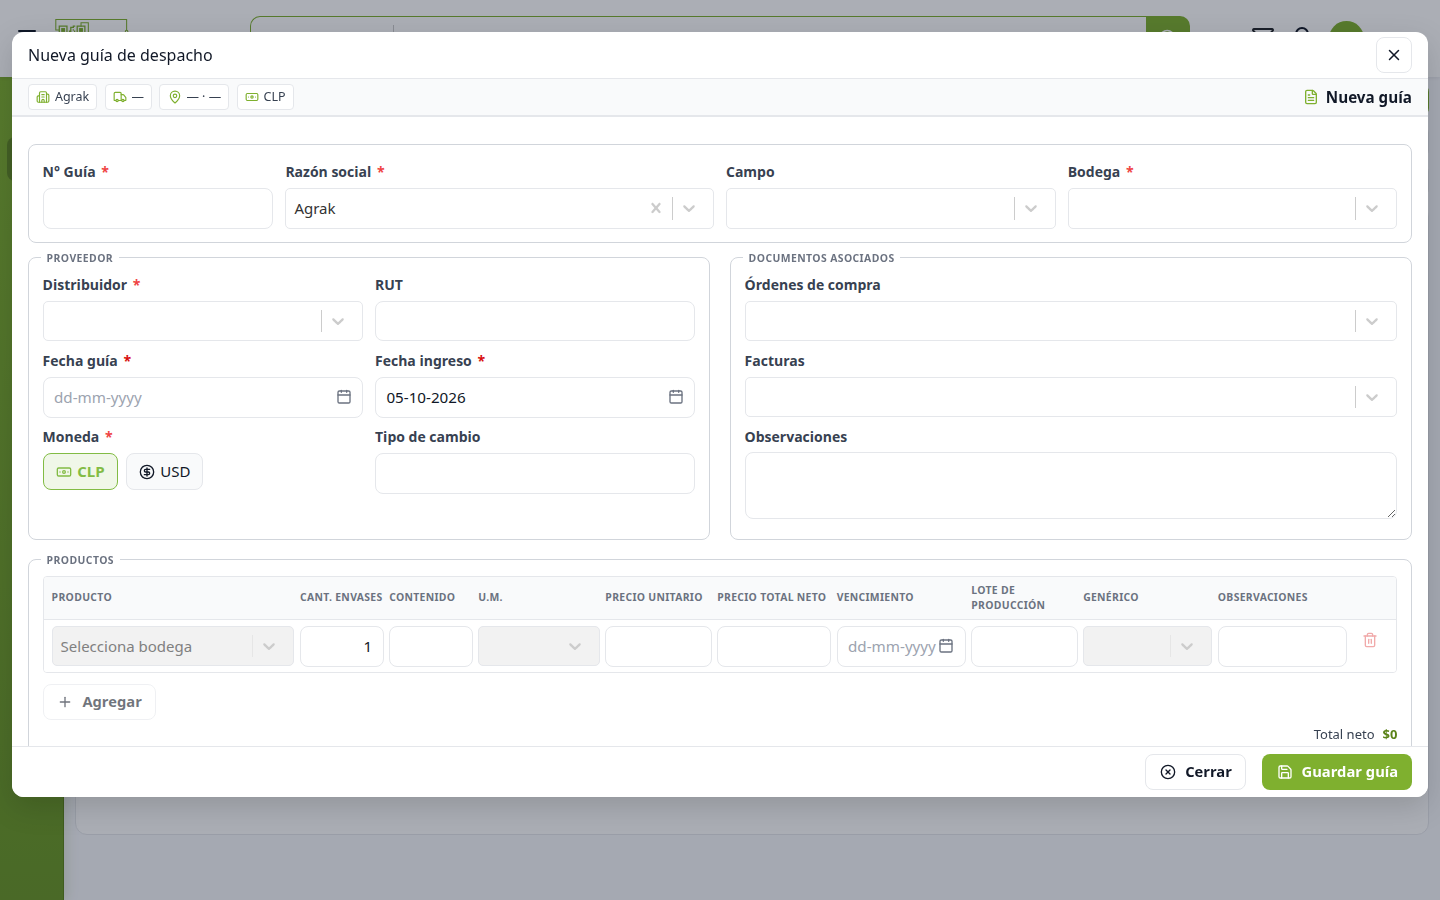Viewport: 1440px width, 900px height.
Task: Open the Bodega dropdown
Action: click(x=1372, y=209)
